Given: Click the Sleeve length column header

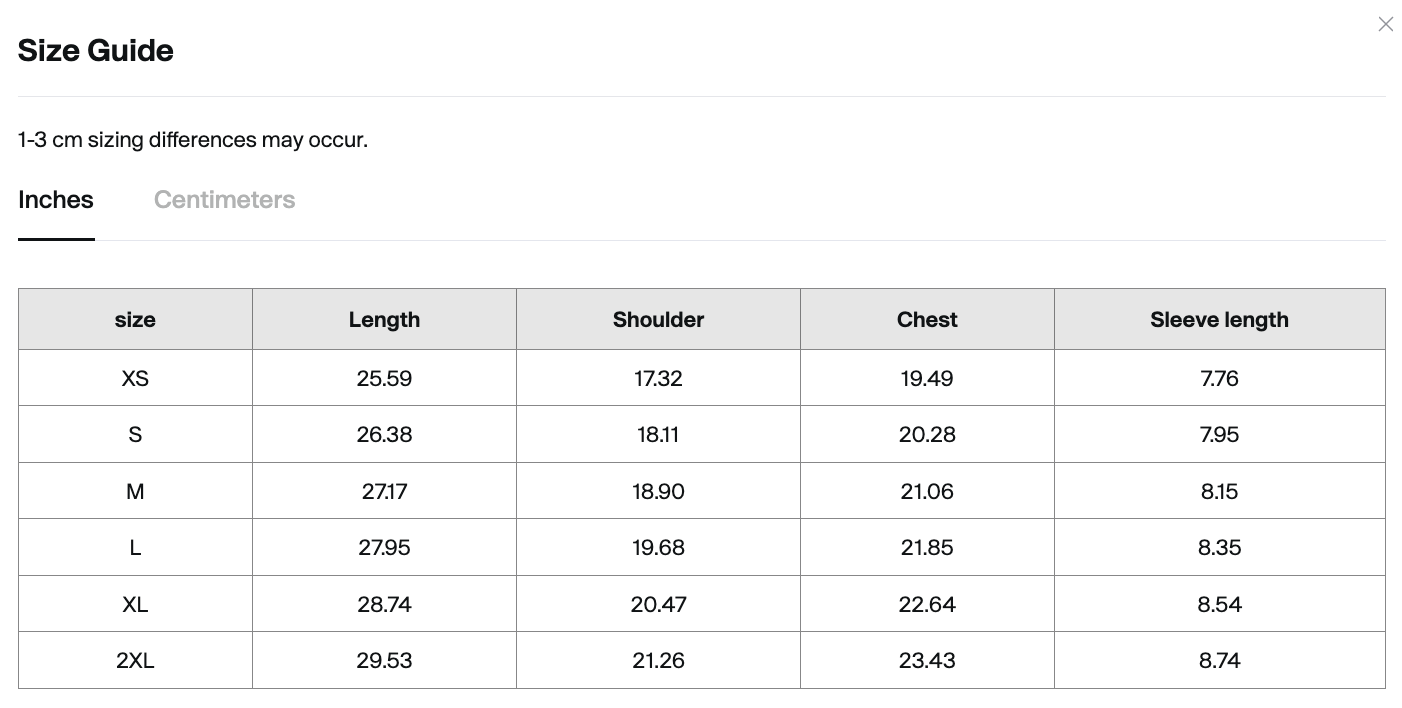Looking at the screenshot, I should [x=1219, y=320].
